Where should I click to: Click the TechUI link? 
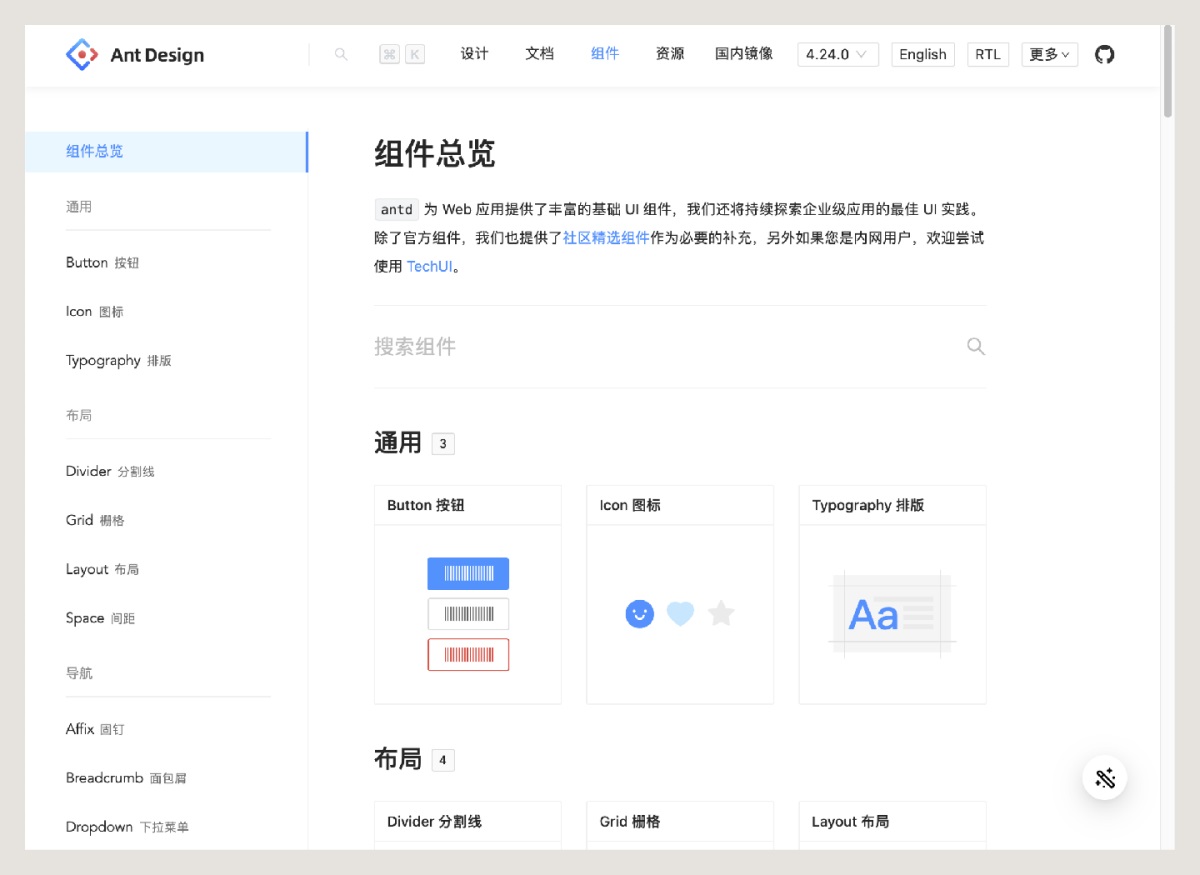tap(430, 266)
